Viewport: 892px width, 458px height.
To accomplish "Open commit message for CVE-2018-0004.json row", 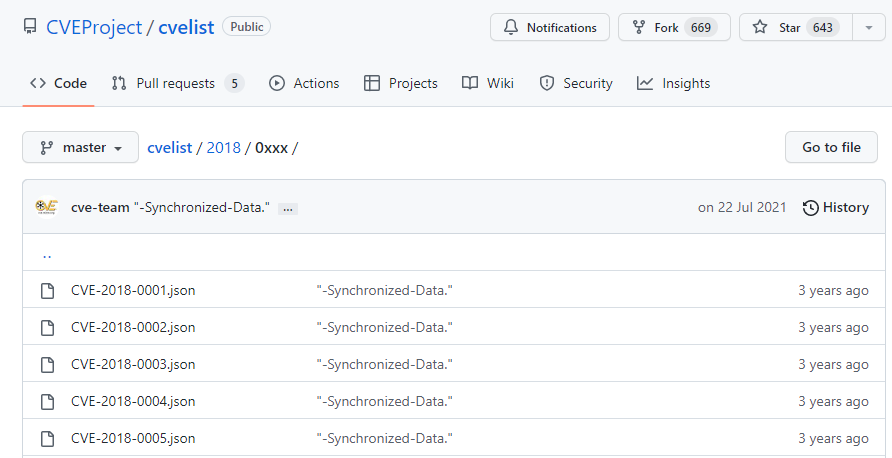I will pyautogui.click(x=385, y=402).
